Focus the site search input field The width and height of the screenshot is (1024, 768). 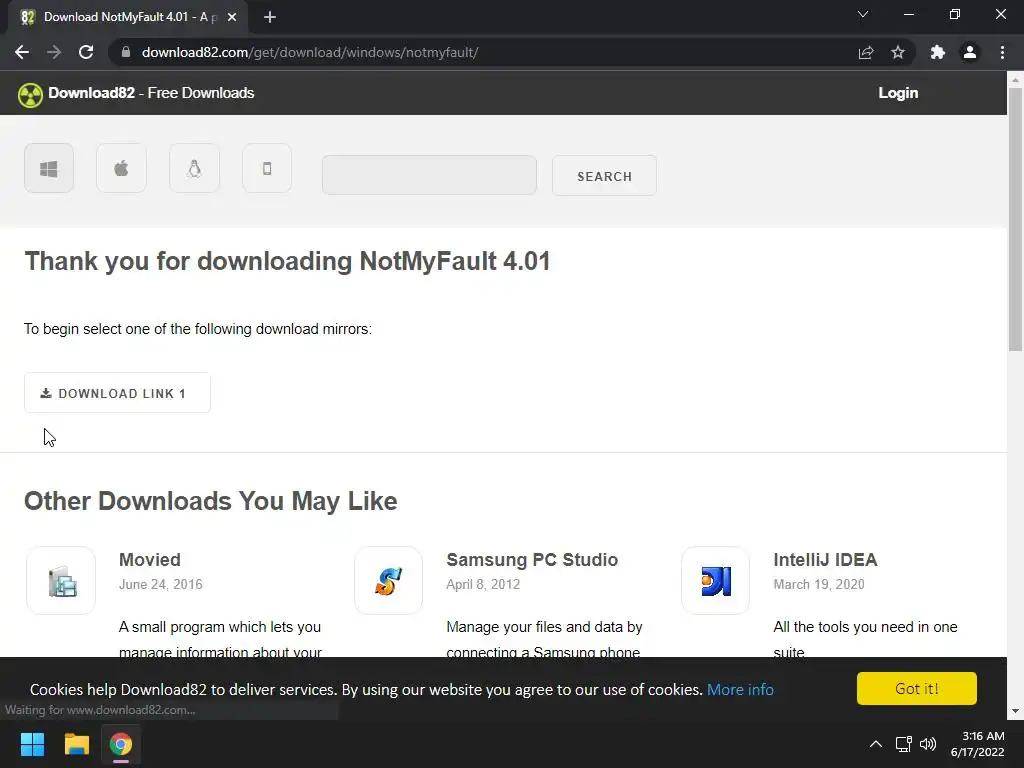coord(429,175)
